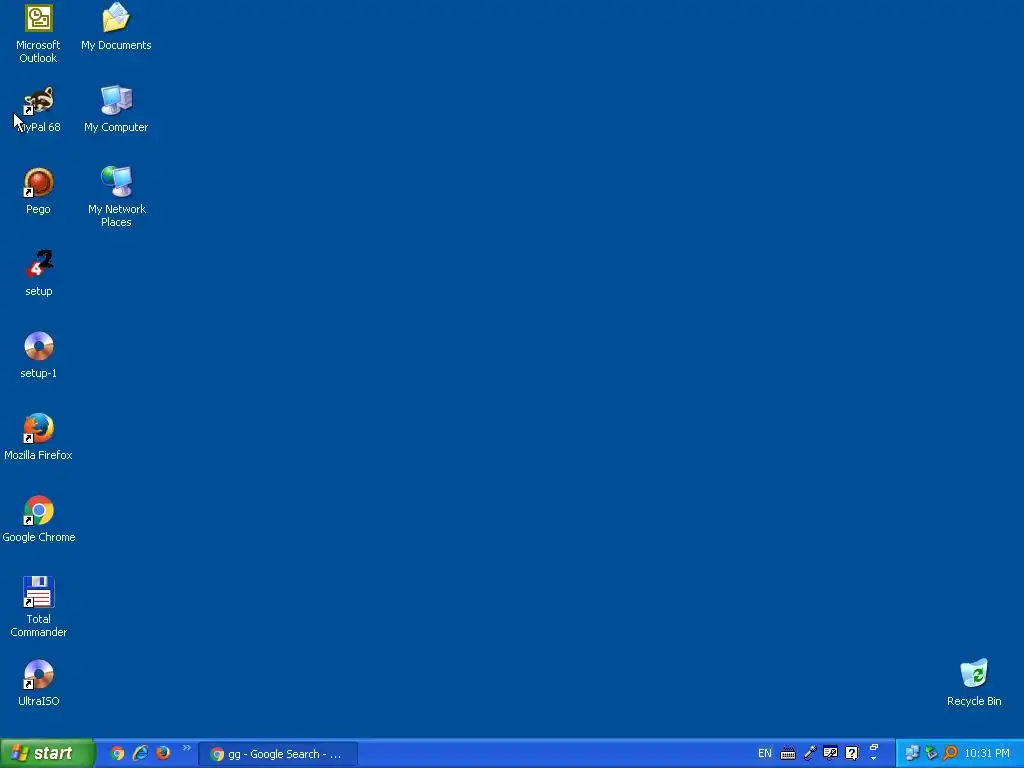Viewport: 1024px width, 768px height.
Task: Switch to gg - Google Search taskbar button
Action: tap(278, 754)
